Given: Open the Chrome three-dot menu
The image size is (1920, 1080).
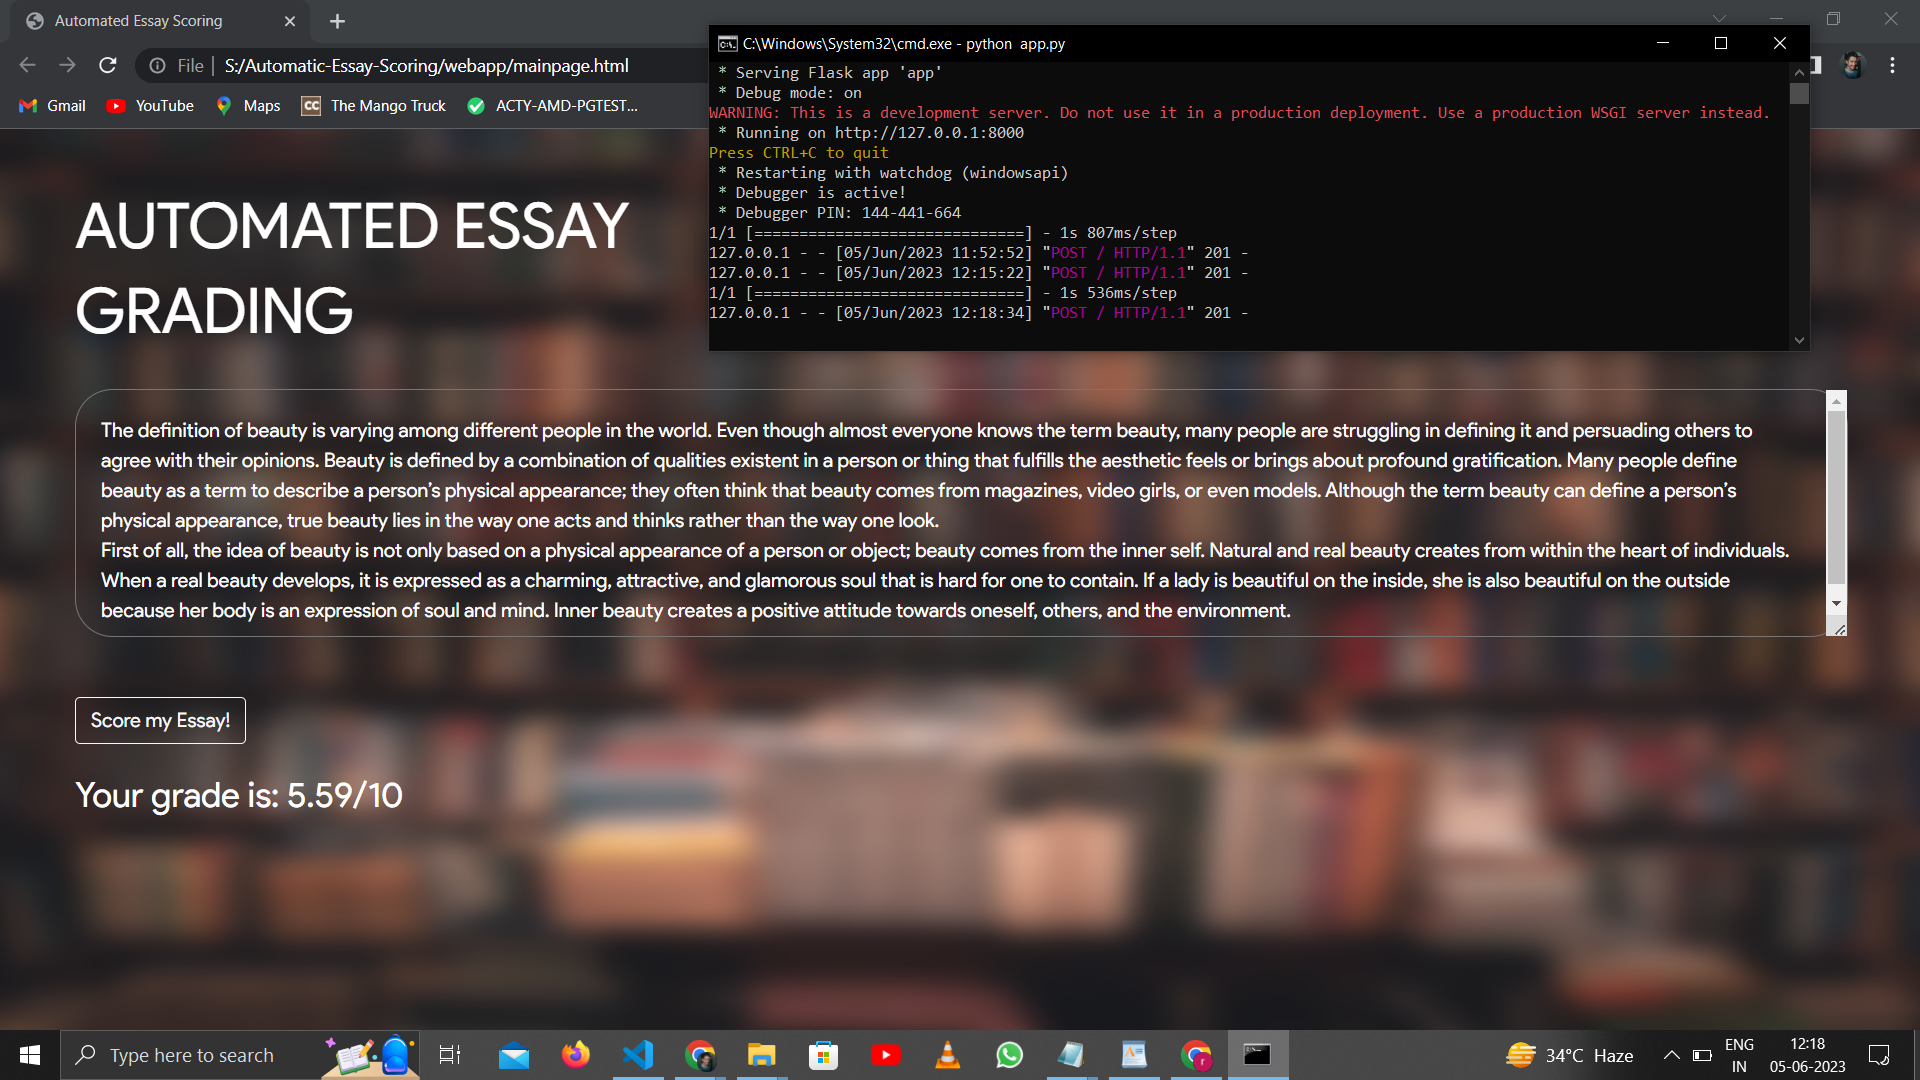Looking at the screenshot, I should point(1891,65).
